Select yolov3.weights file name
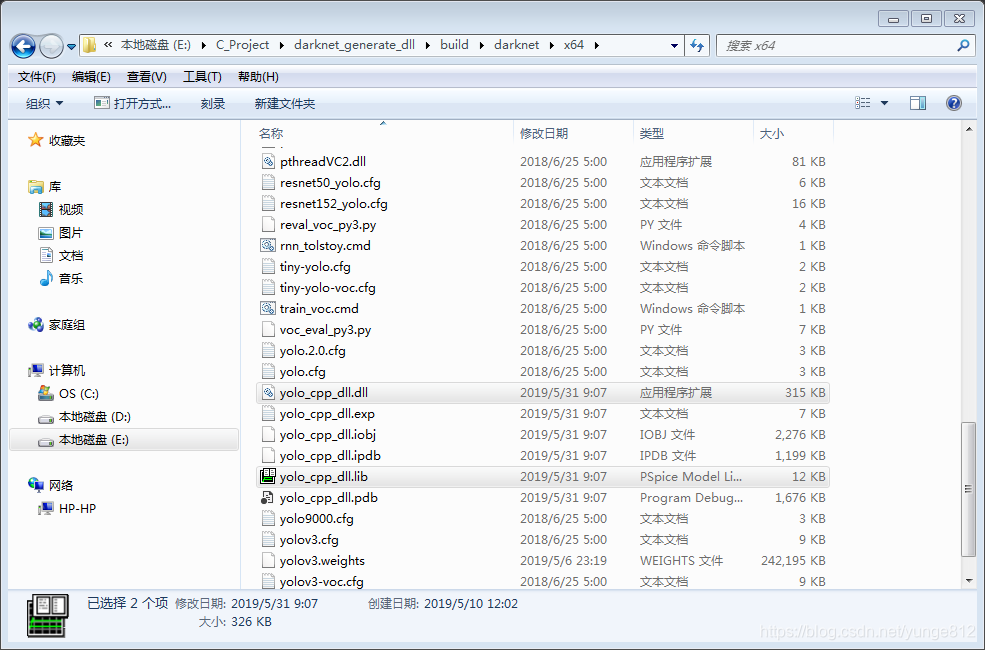Viewport: 985px width, 650px height. point(322,561)
